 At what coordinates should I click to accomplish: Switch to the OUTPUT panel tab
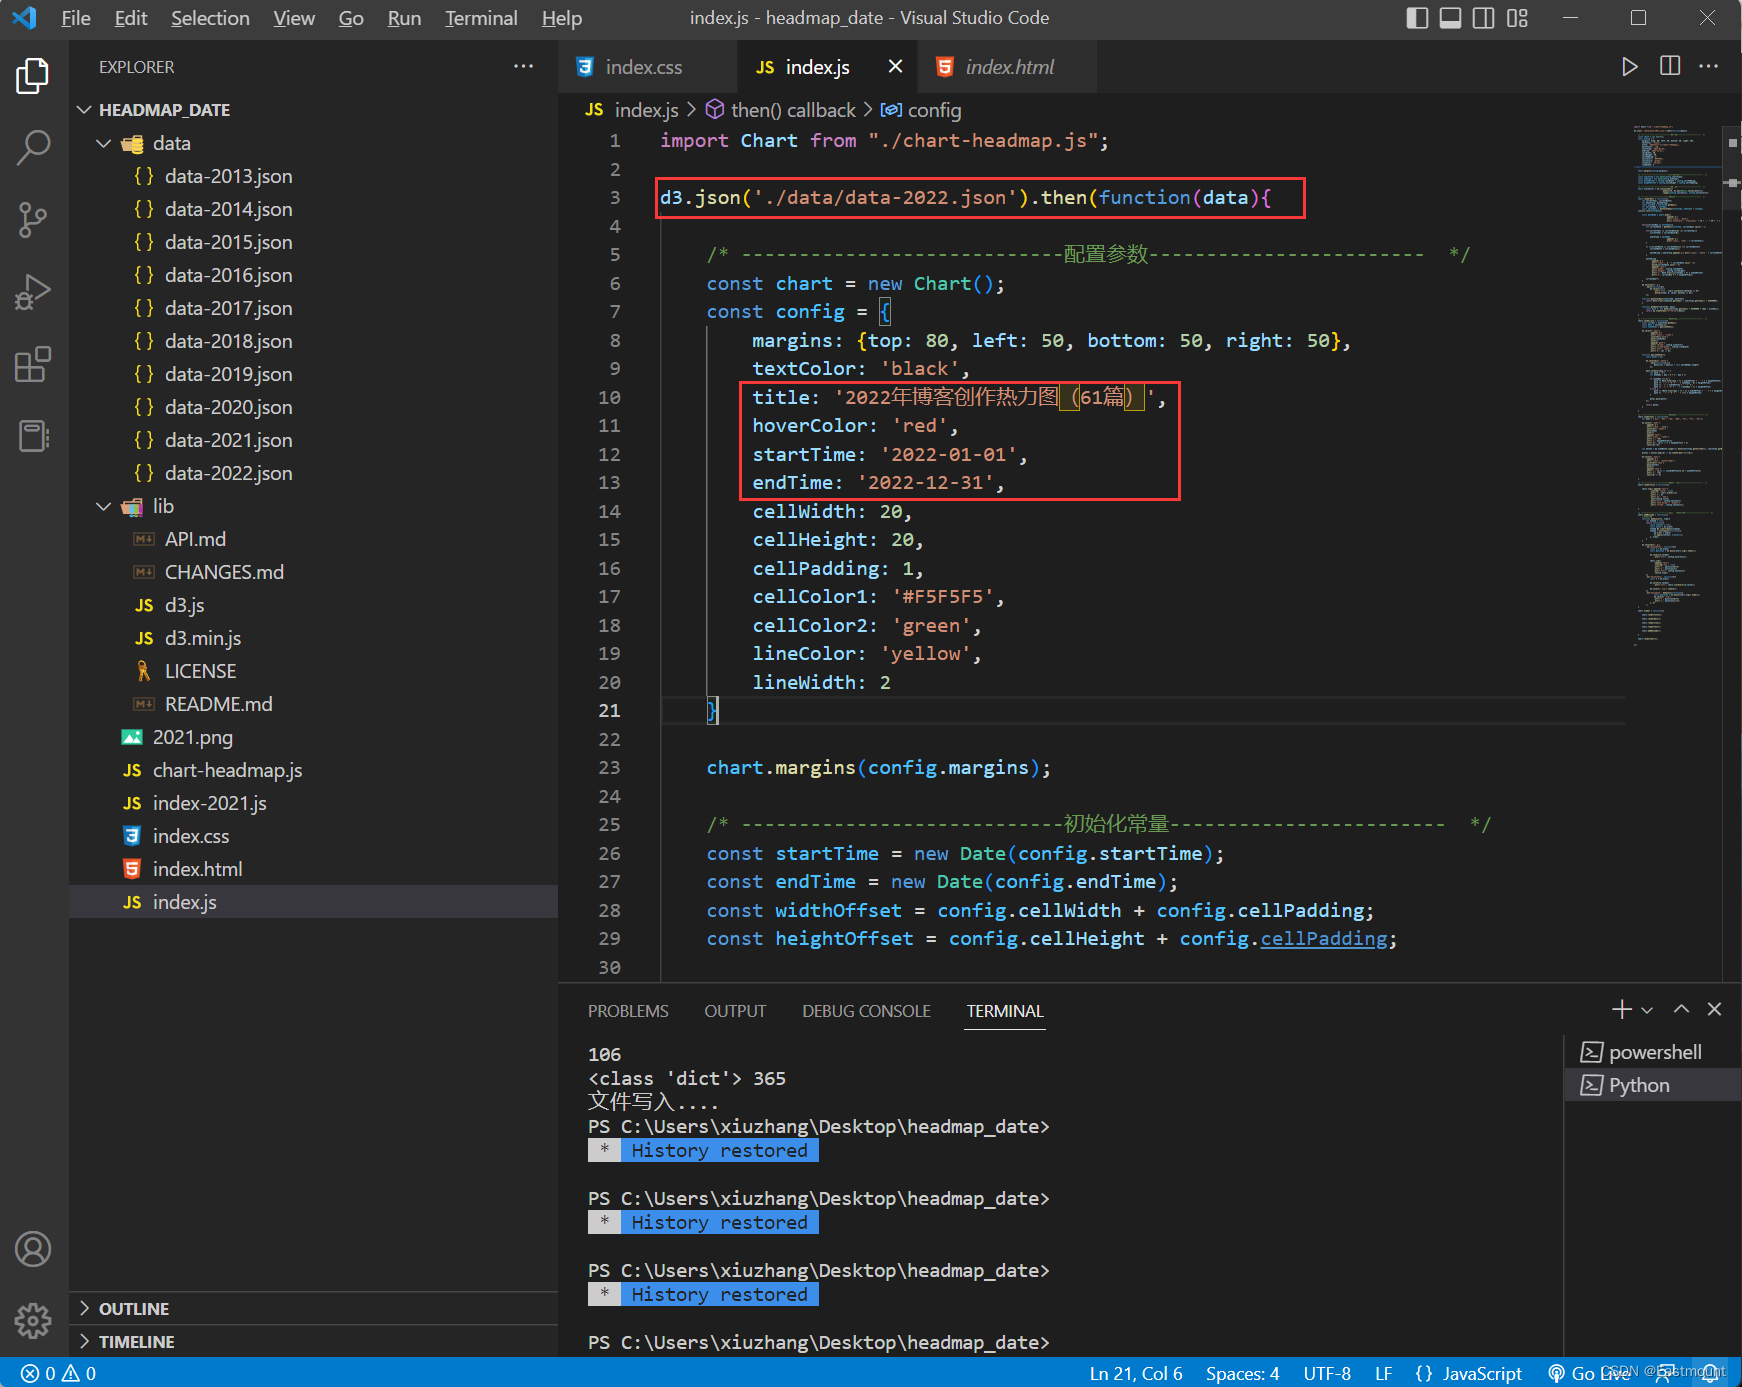[x=735, y=1011]
